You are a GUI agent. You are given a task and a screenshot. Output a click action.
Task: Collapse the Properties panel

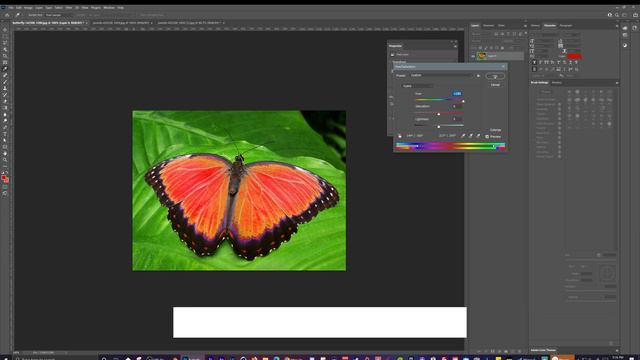(452, 42)
